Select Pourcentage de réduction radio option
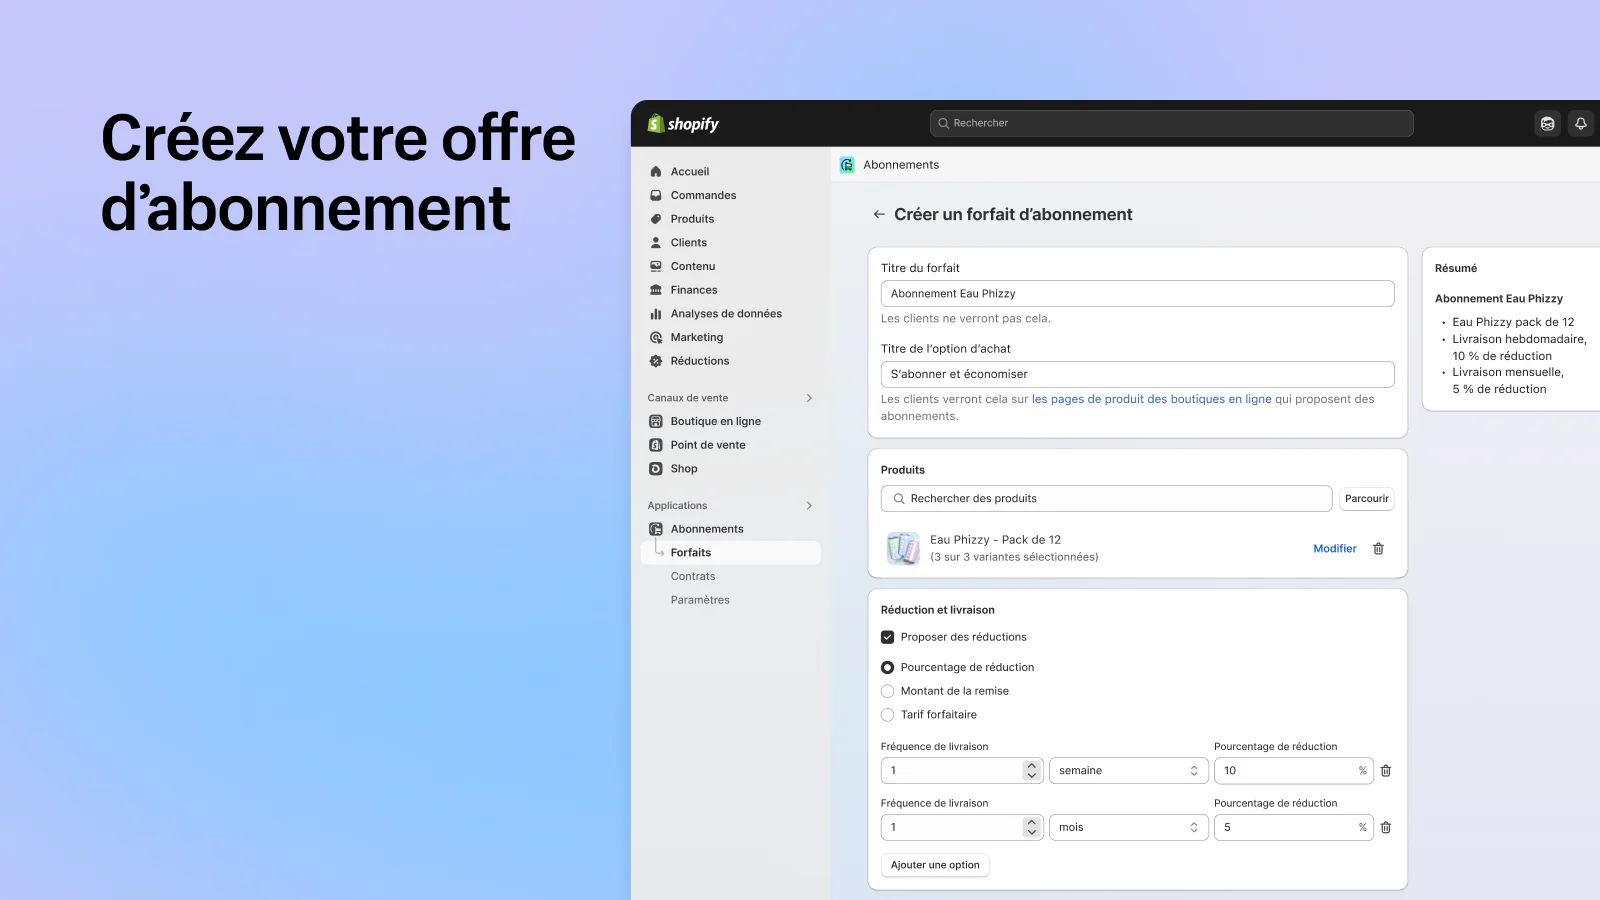 (x=887, y=667)
